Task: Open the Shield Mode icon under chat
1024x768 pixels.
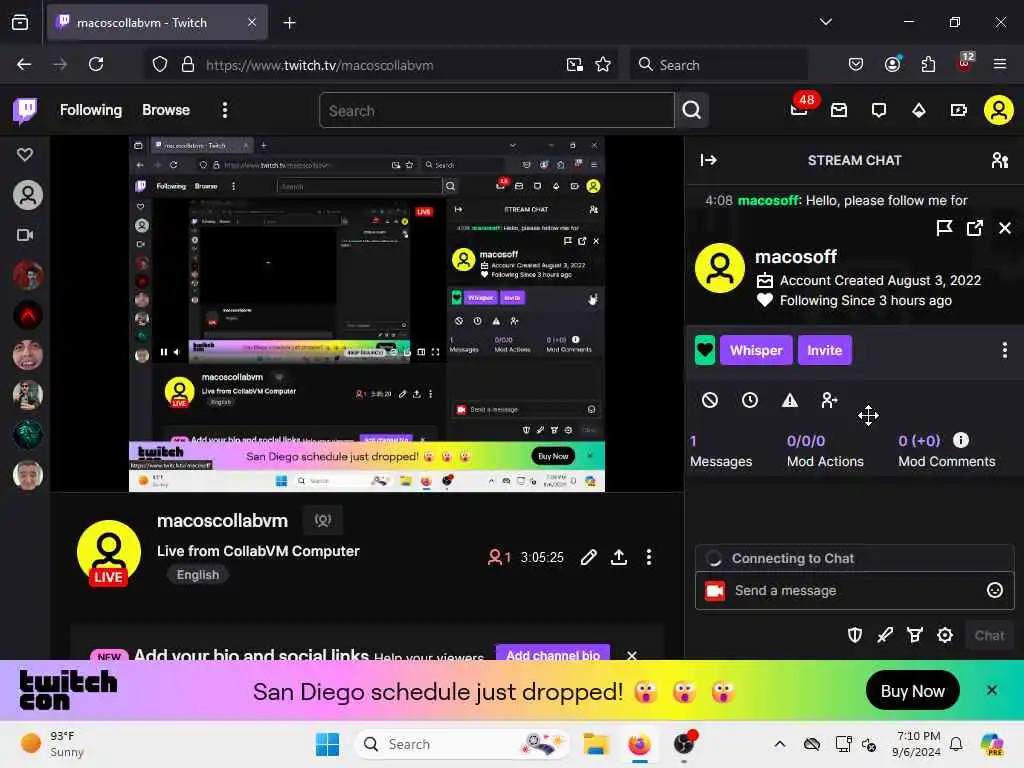Action: click(855, 635)
